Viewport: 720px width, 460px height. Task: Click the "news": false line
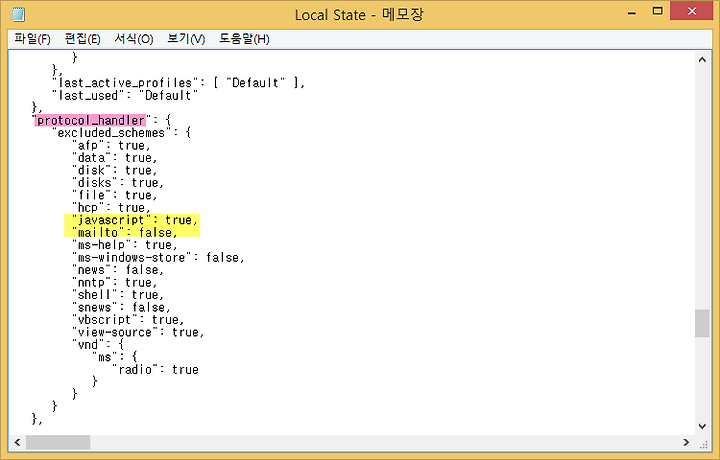pyautogui.click(x=118, y=270)
